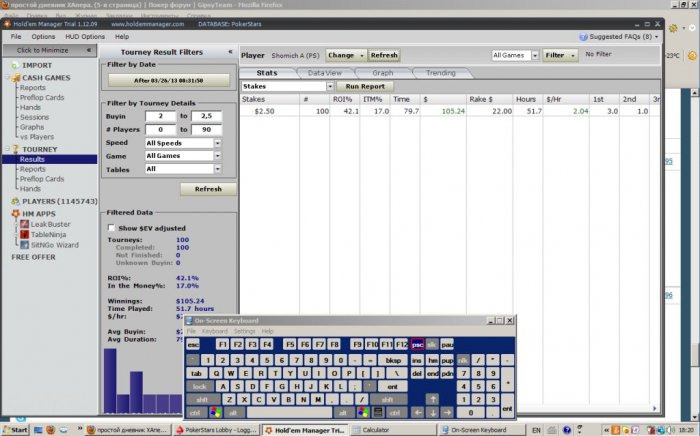Click the Click to Minimize button
The image size is (700, 436).
[x=49, y=50]
